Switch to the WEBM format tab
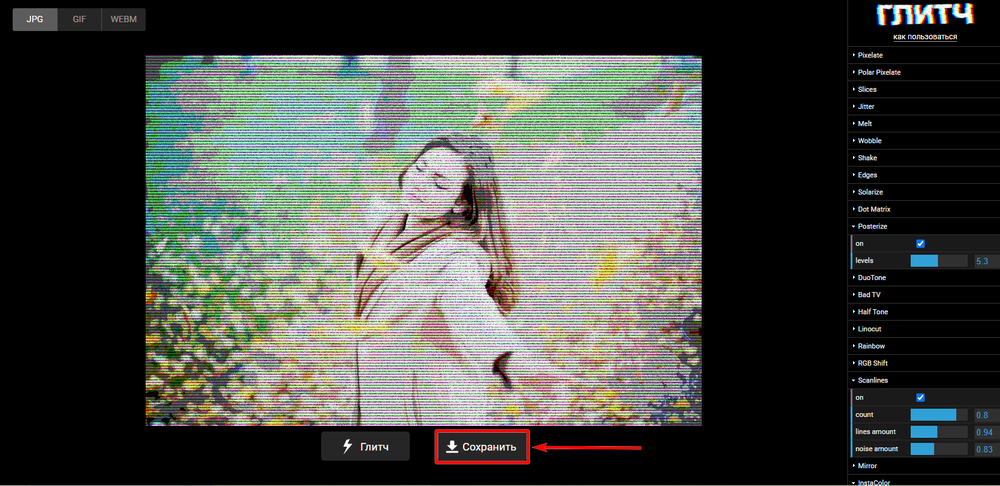 coord(123,19)
